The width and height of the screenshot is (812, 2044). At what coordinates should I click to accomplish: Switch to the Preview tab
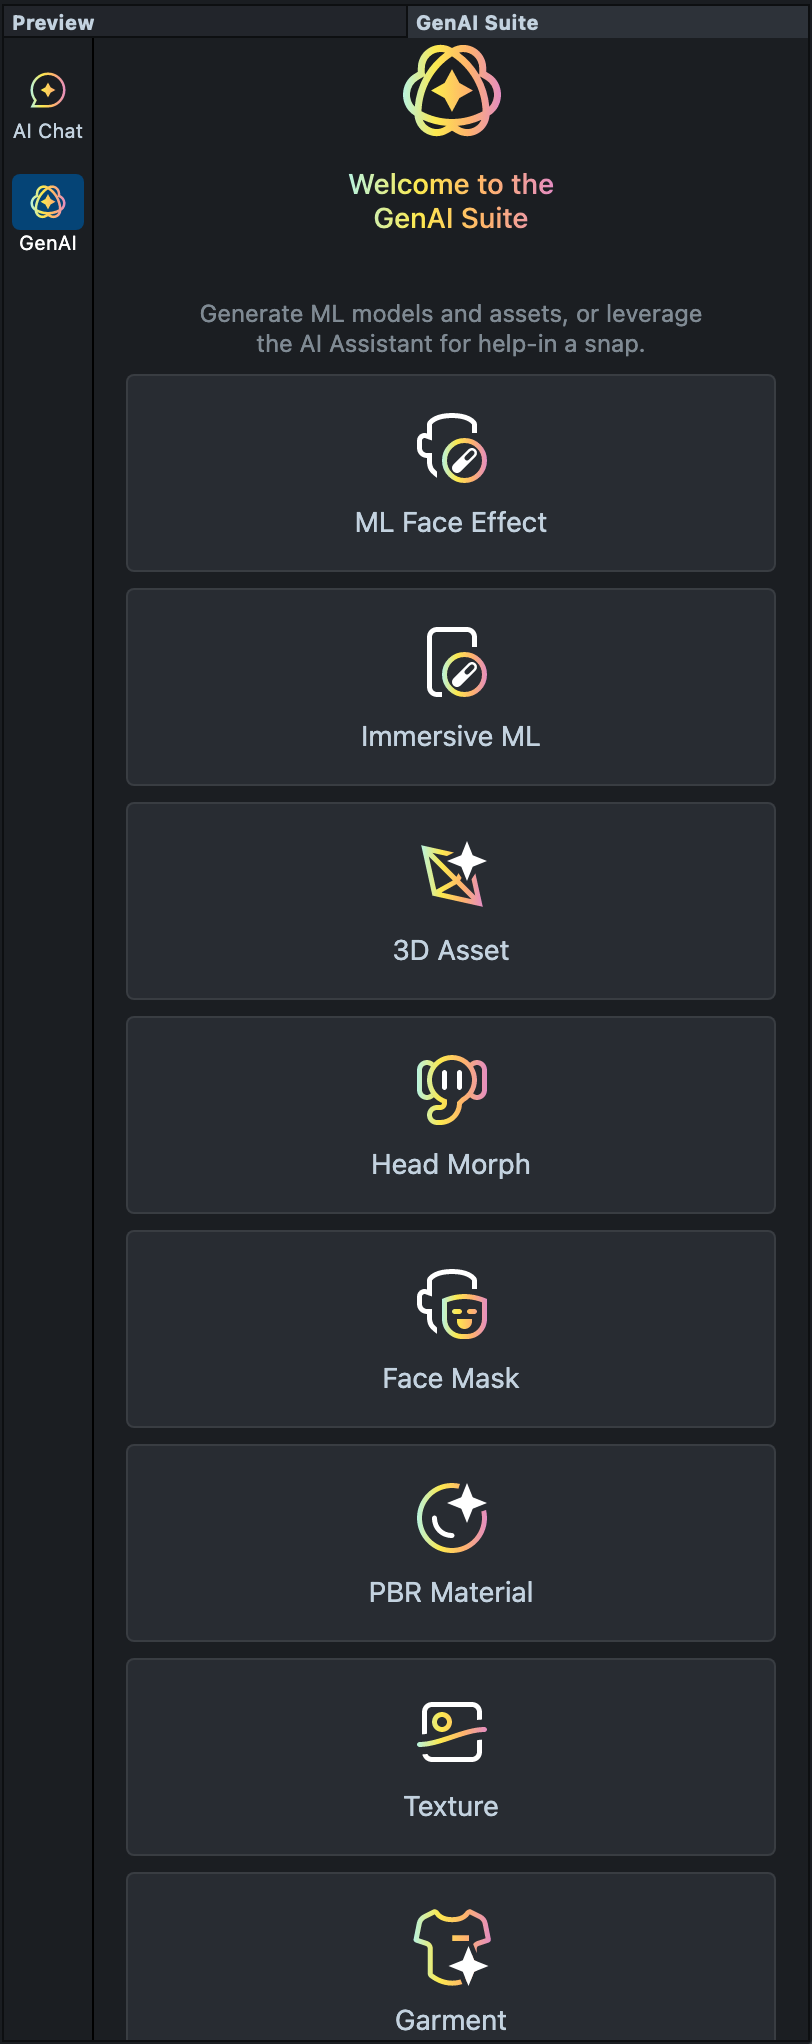53,23
